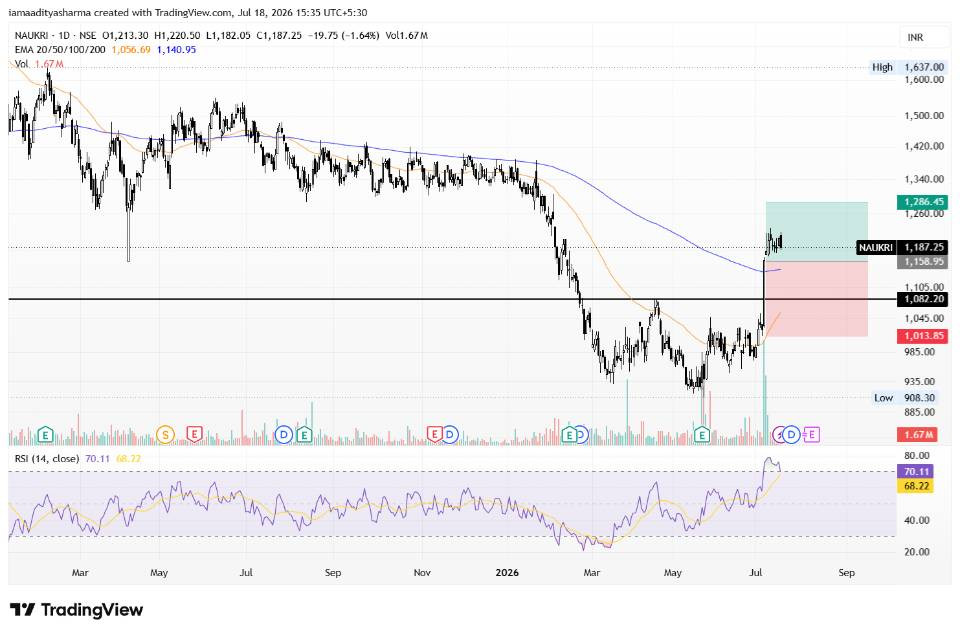Click the 1,187.25 current price label
The height and width of the screenshot is (635, 960).
(x=923, y=247)
